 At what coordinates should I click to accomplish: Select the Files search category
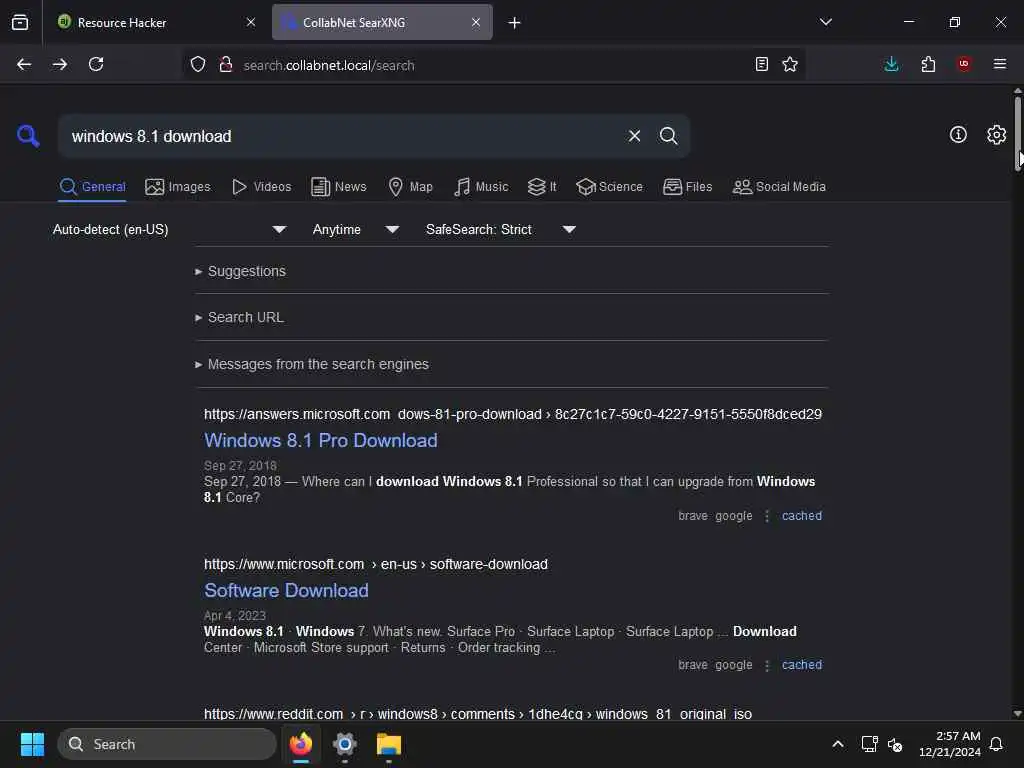pyautogui.click(x=688, y=187)
